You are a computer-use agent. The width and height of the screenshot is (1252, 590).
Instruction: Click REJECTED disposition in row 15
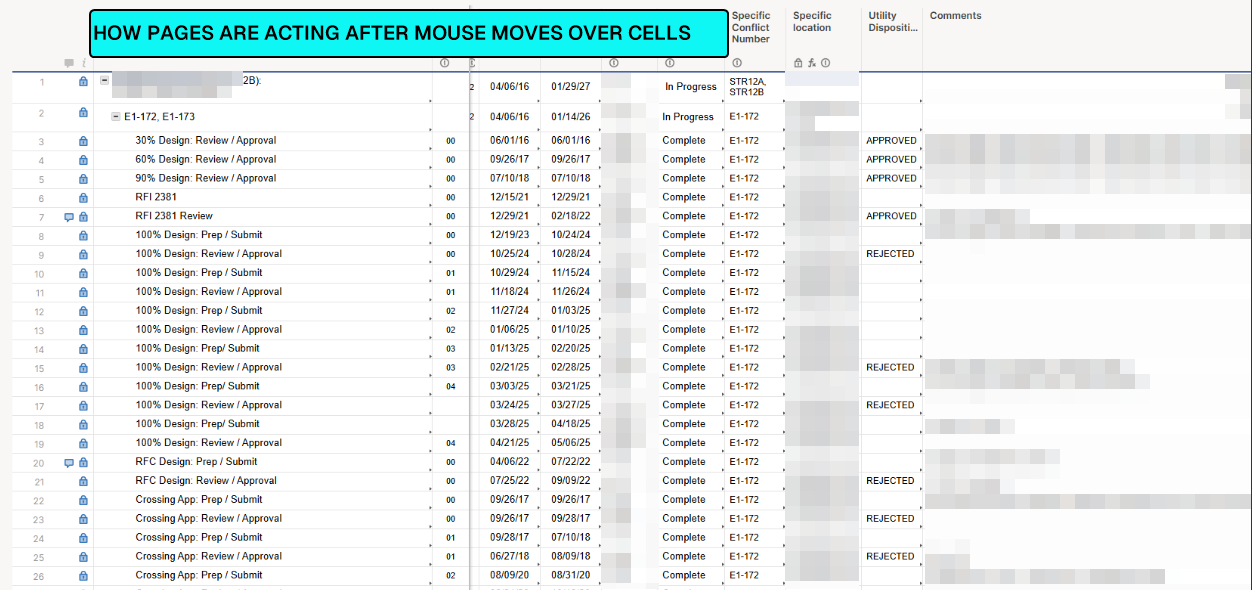[x=890, y=368]
